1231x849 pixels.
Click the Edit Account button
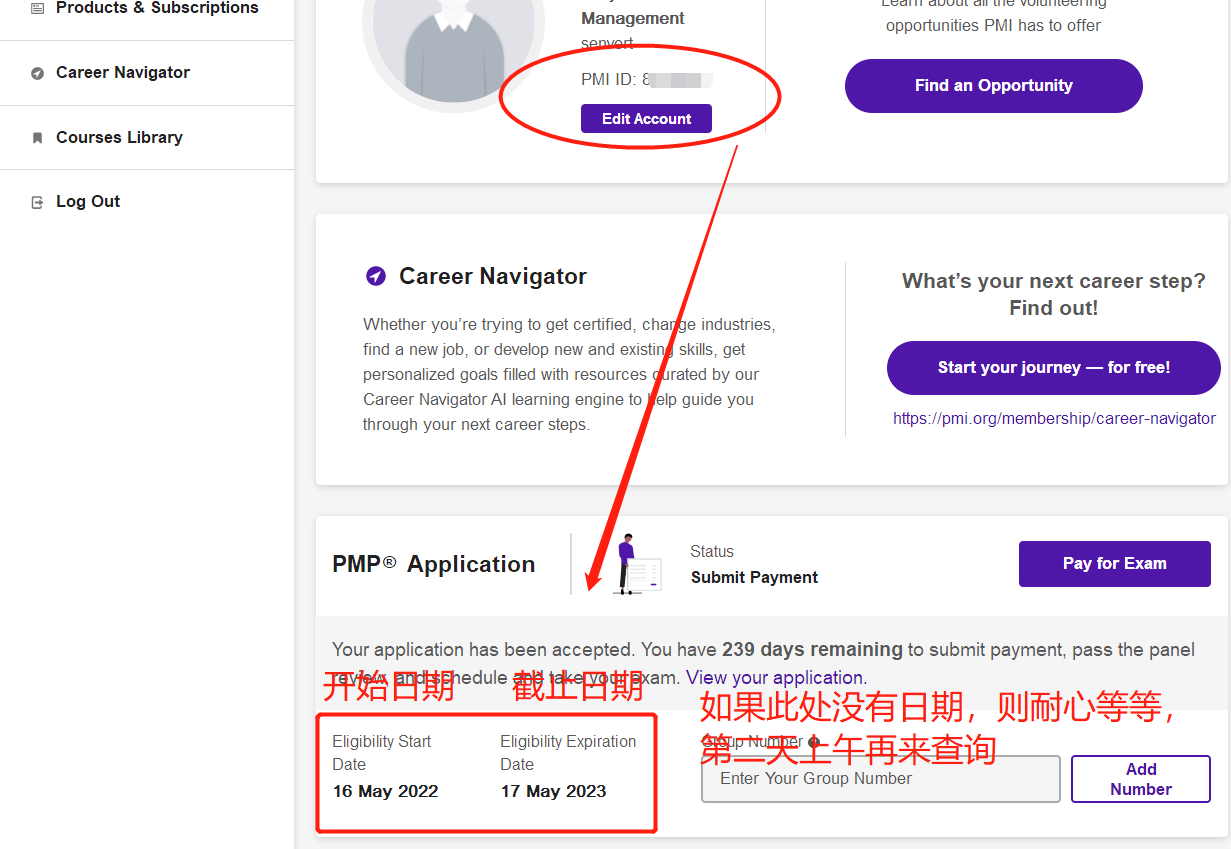(x=646, y=119)
